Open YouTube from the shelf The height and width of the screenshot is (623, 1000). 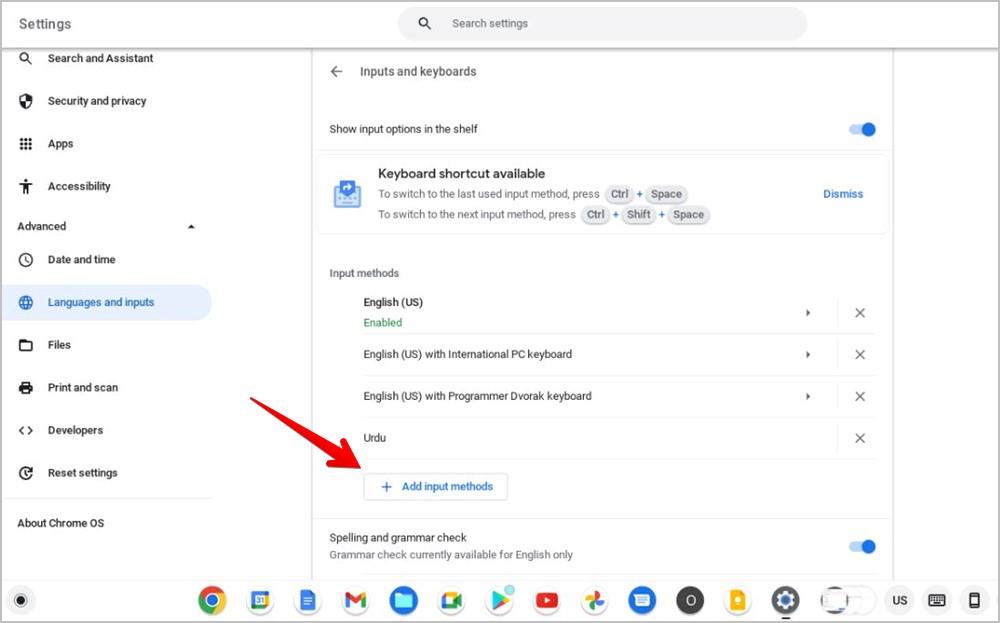(547, 600)
